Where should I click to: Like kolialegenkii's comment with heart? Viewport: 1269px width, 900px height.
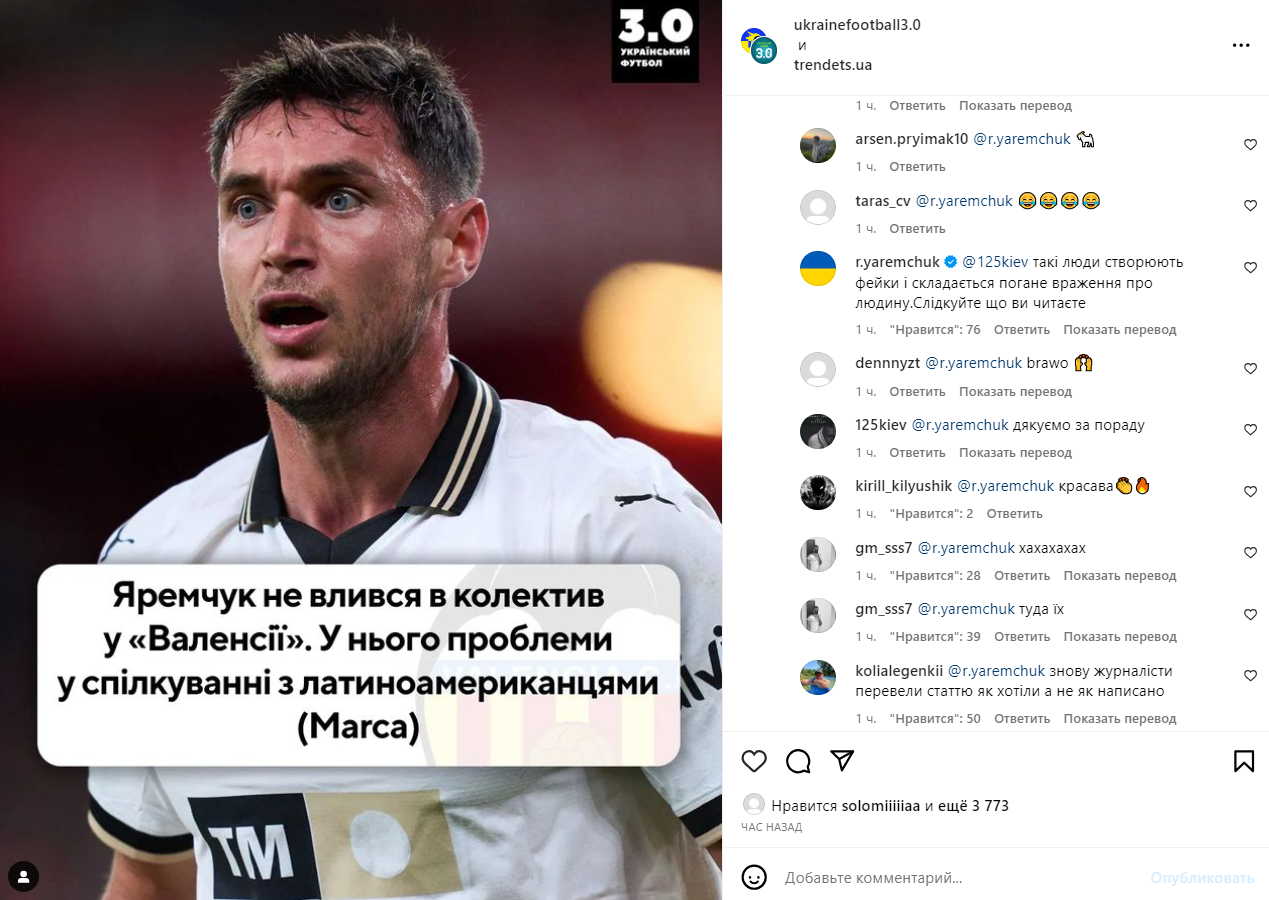pyautogui.click(x=1250, y=676)
